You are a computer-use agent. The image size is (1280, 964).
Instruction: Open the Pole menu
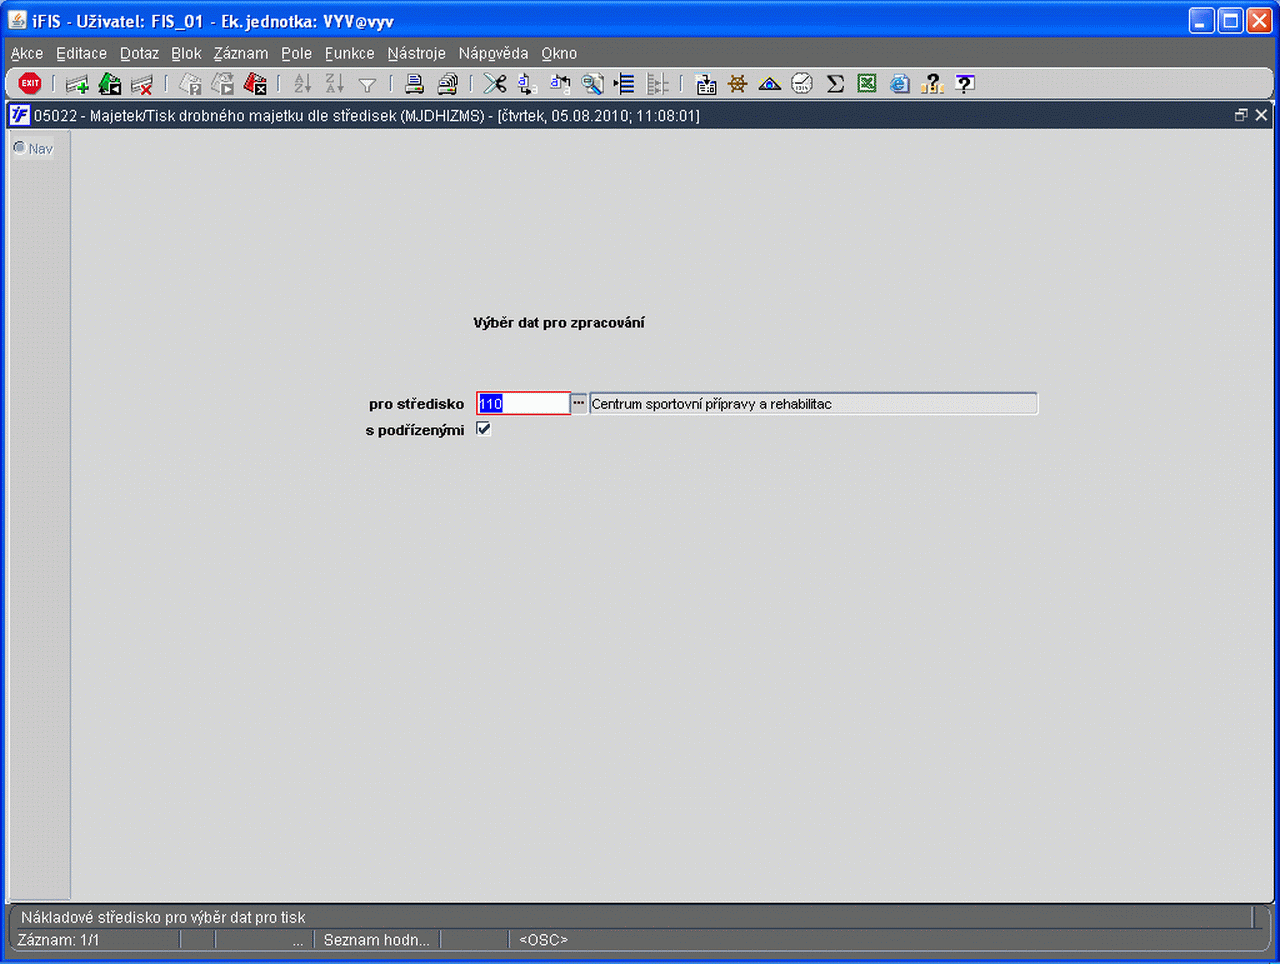[296, 53]
